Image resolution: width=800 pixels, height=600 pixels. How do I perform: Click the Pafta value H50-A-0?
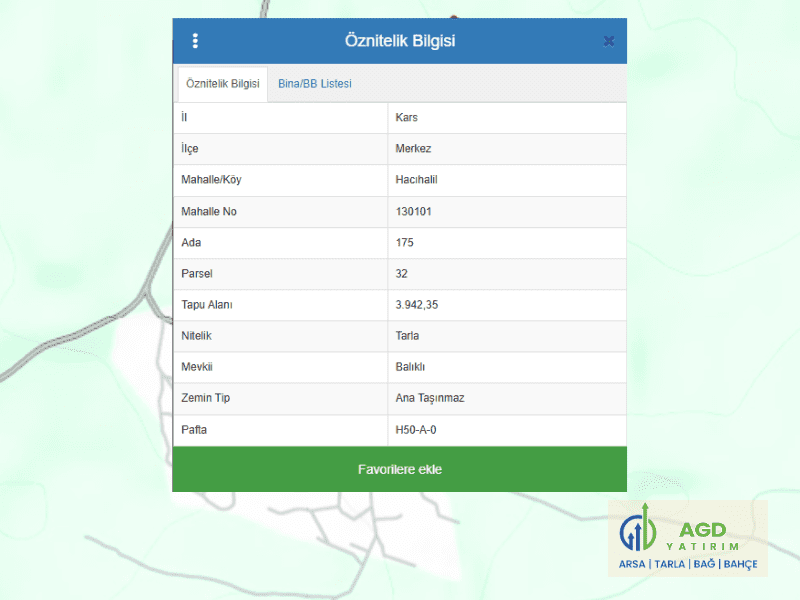(x=416, y=430)
